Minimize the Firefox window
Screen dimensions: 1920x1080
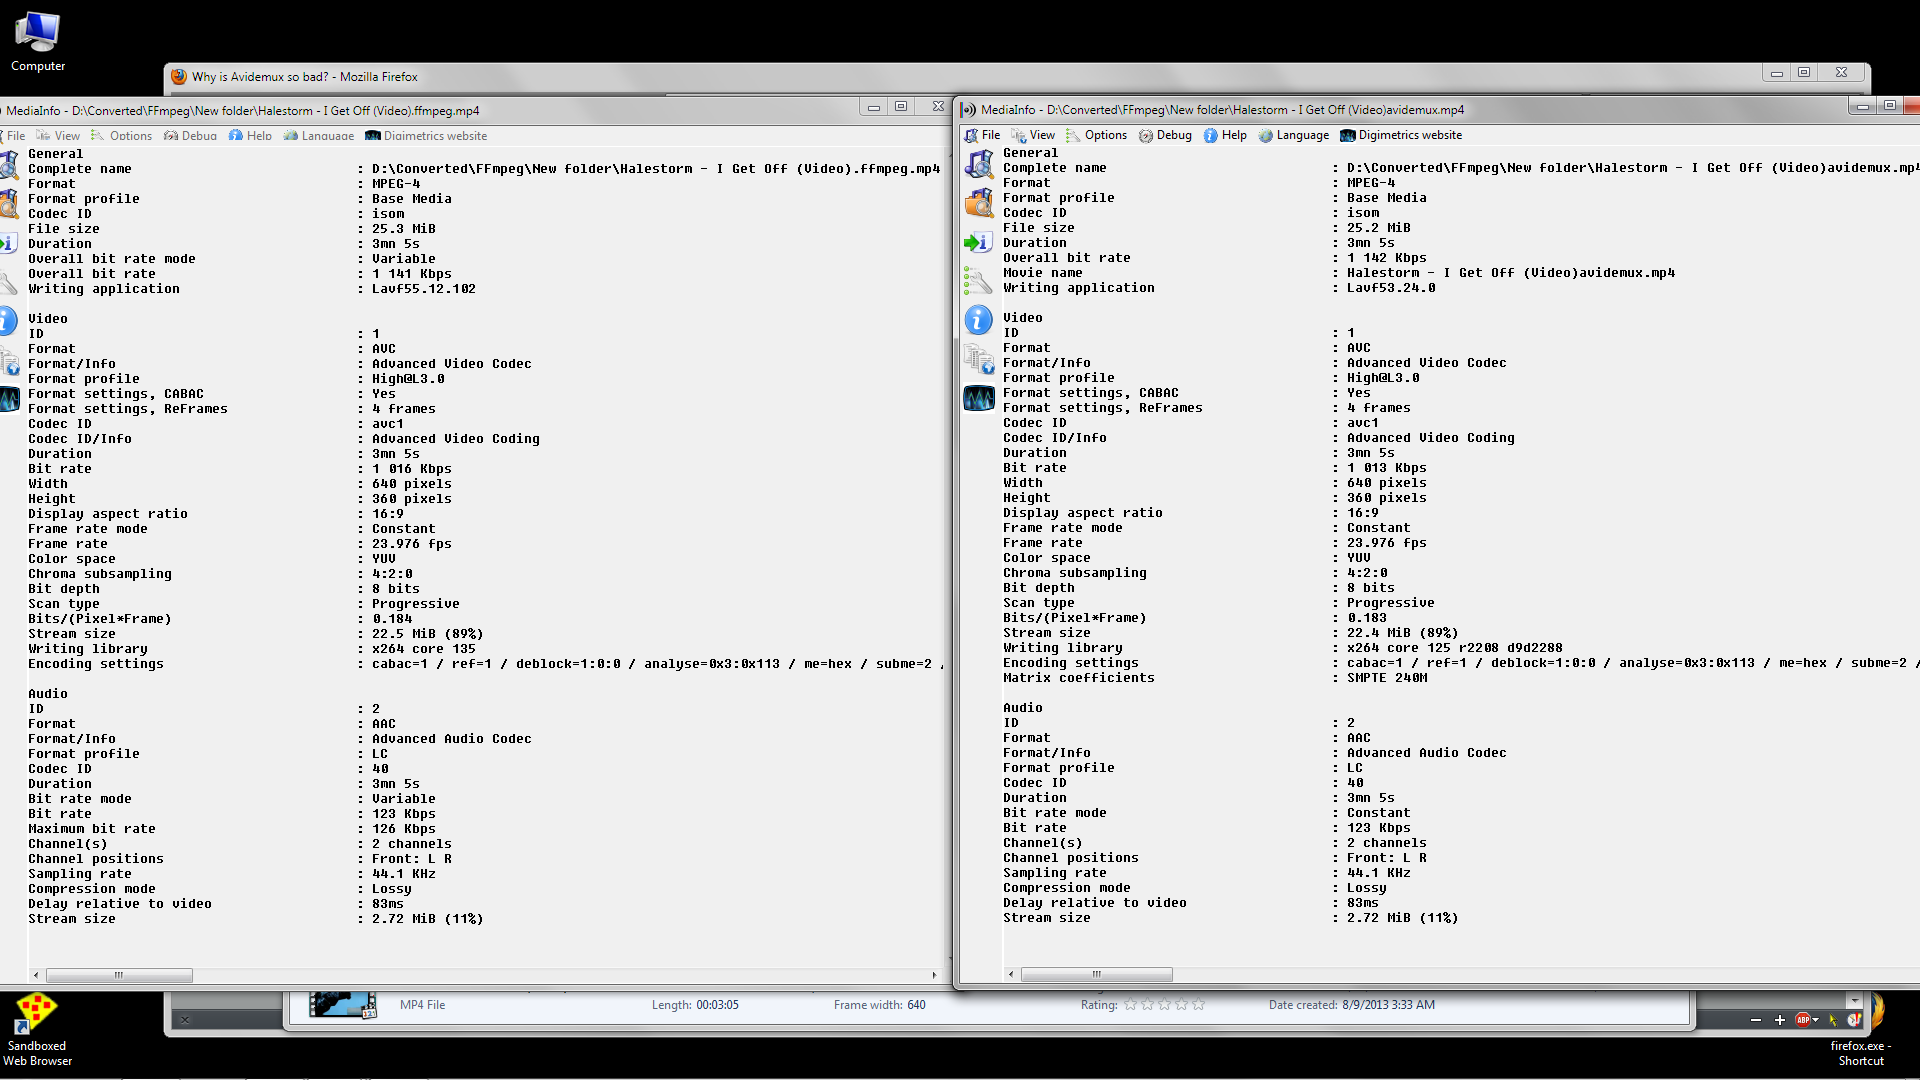(x=1777, y=73)
